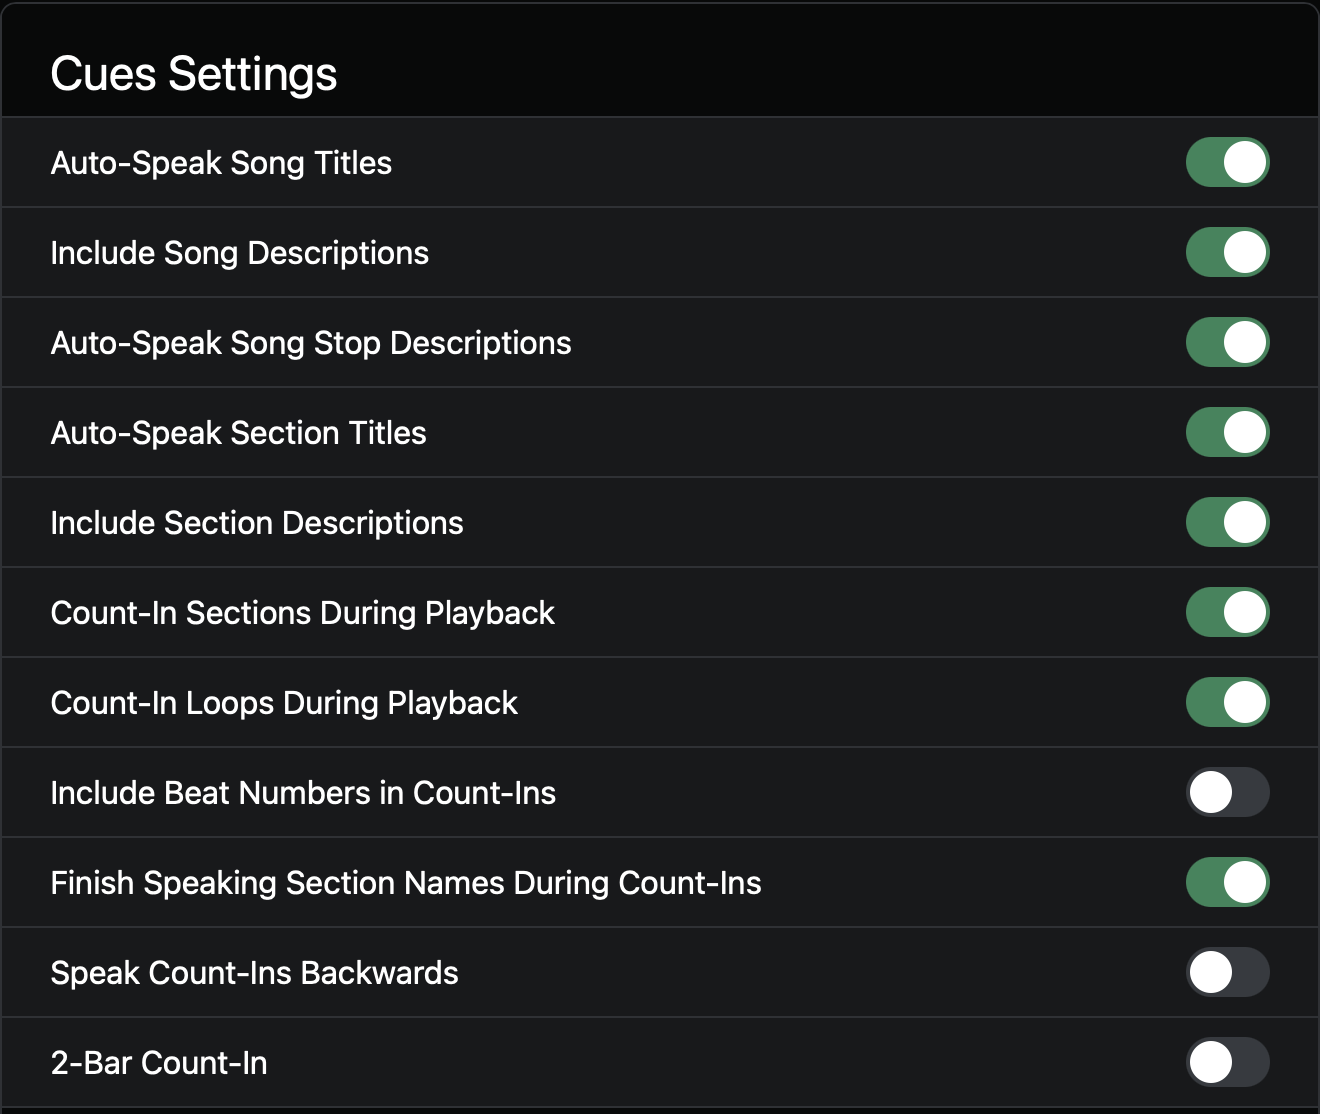Enable Speak Count-Ins Backwards switch
The height and width of the screenshot is (1114, 1320).
tap(1227, 972)
